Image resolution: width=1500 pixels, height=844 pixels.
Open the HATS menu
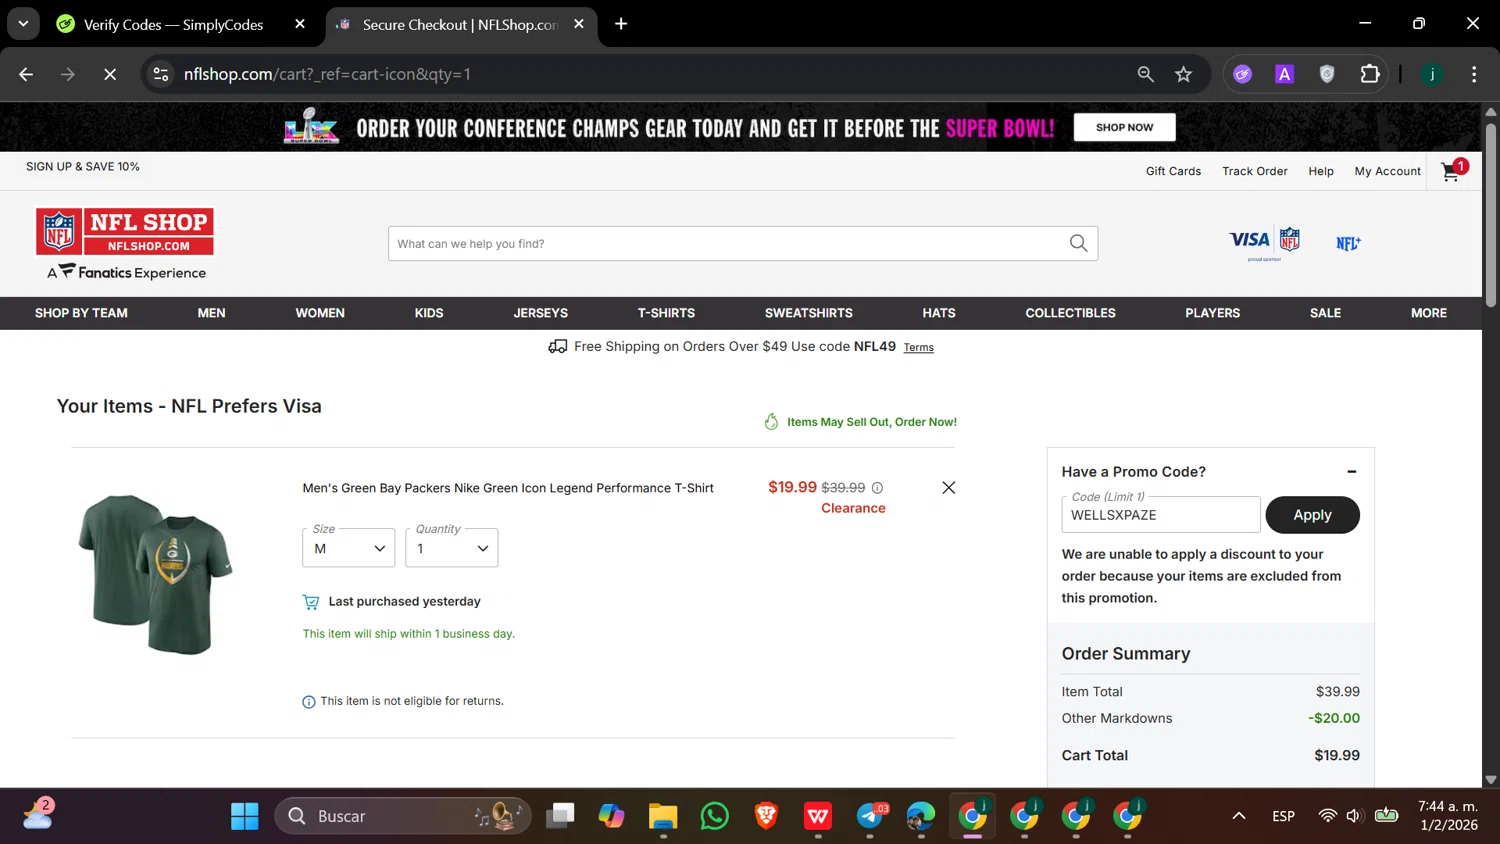pyautogui.click(x=939, y=313)
